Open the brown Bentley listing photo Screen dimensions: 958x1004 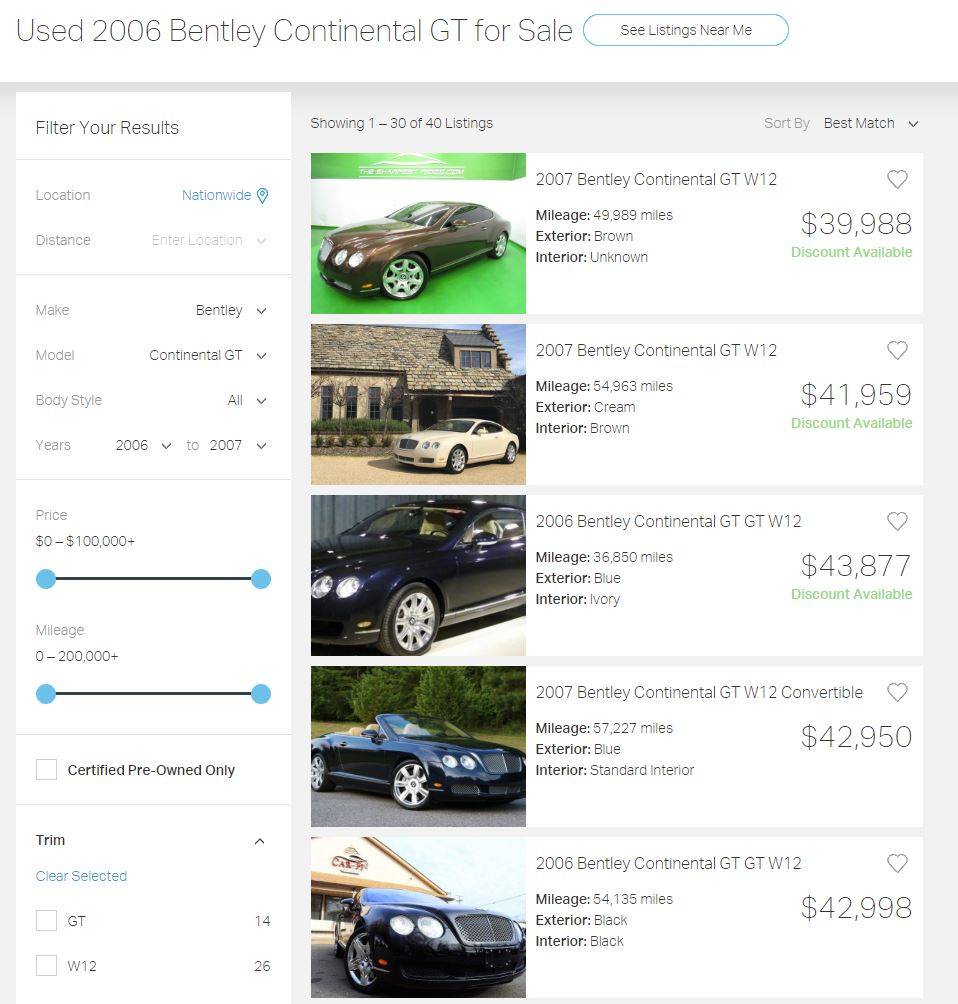418,233
